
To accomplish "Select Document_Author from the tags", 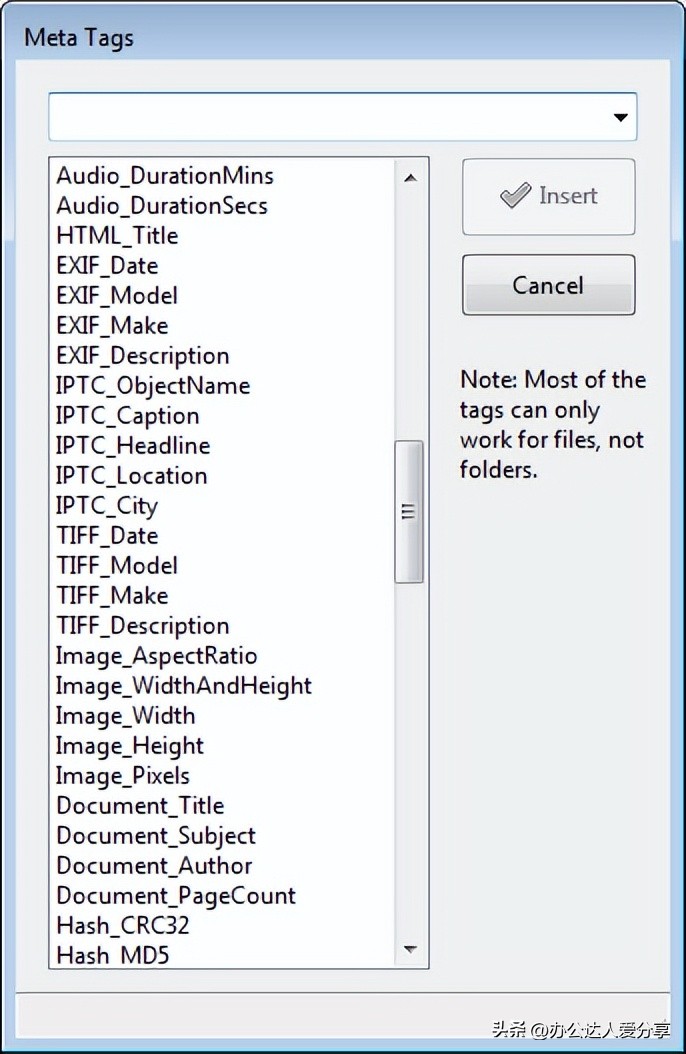I will [154, 866].
